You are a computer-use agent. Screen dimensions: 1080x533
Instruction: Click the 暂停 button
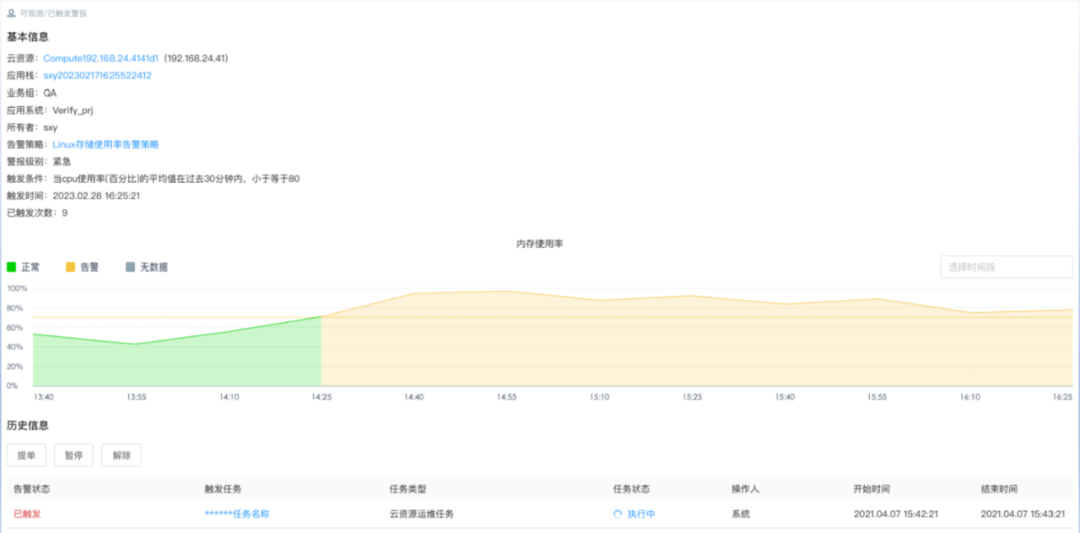pyautogui.click(x=74, y=455)
